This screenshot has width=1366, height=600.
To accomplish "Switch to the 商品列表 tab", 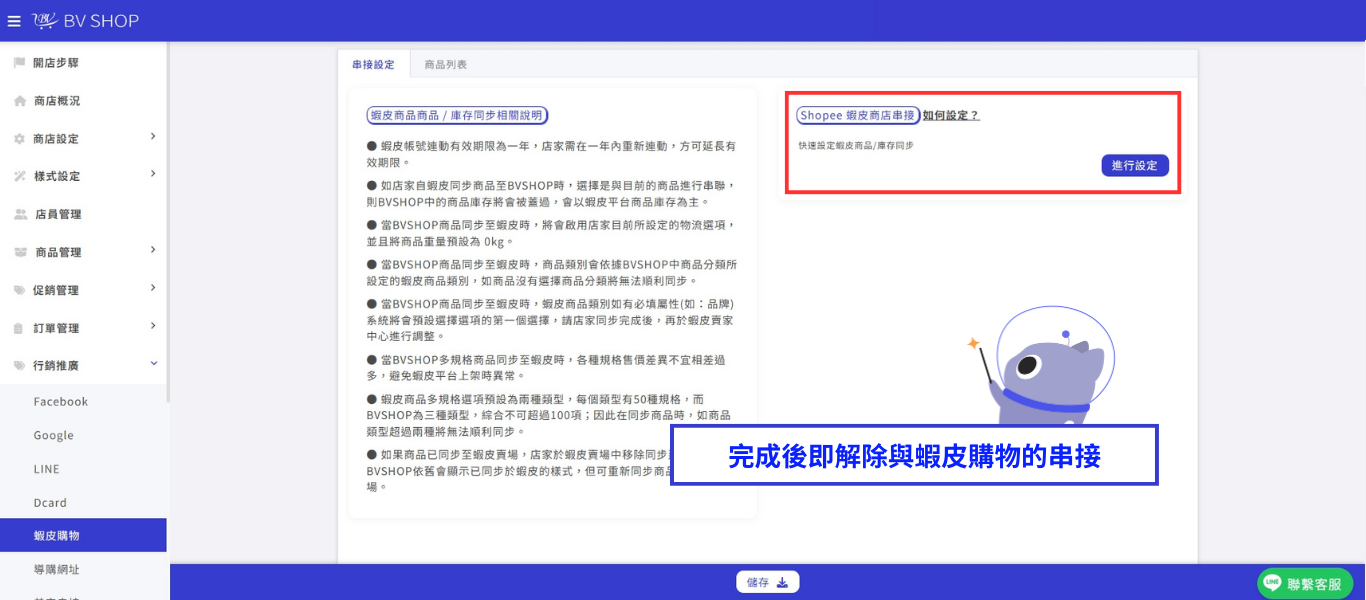I will tap(445, 64).
